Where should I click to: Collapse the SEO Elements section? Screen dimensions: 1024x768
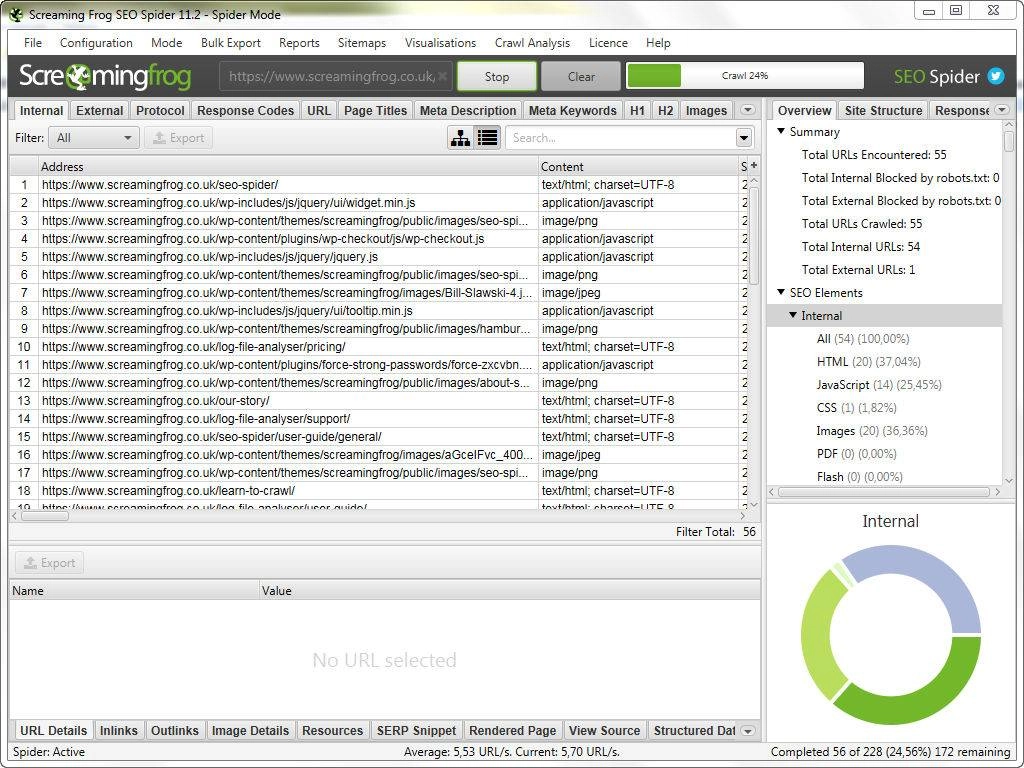(x=781, y=292)
